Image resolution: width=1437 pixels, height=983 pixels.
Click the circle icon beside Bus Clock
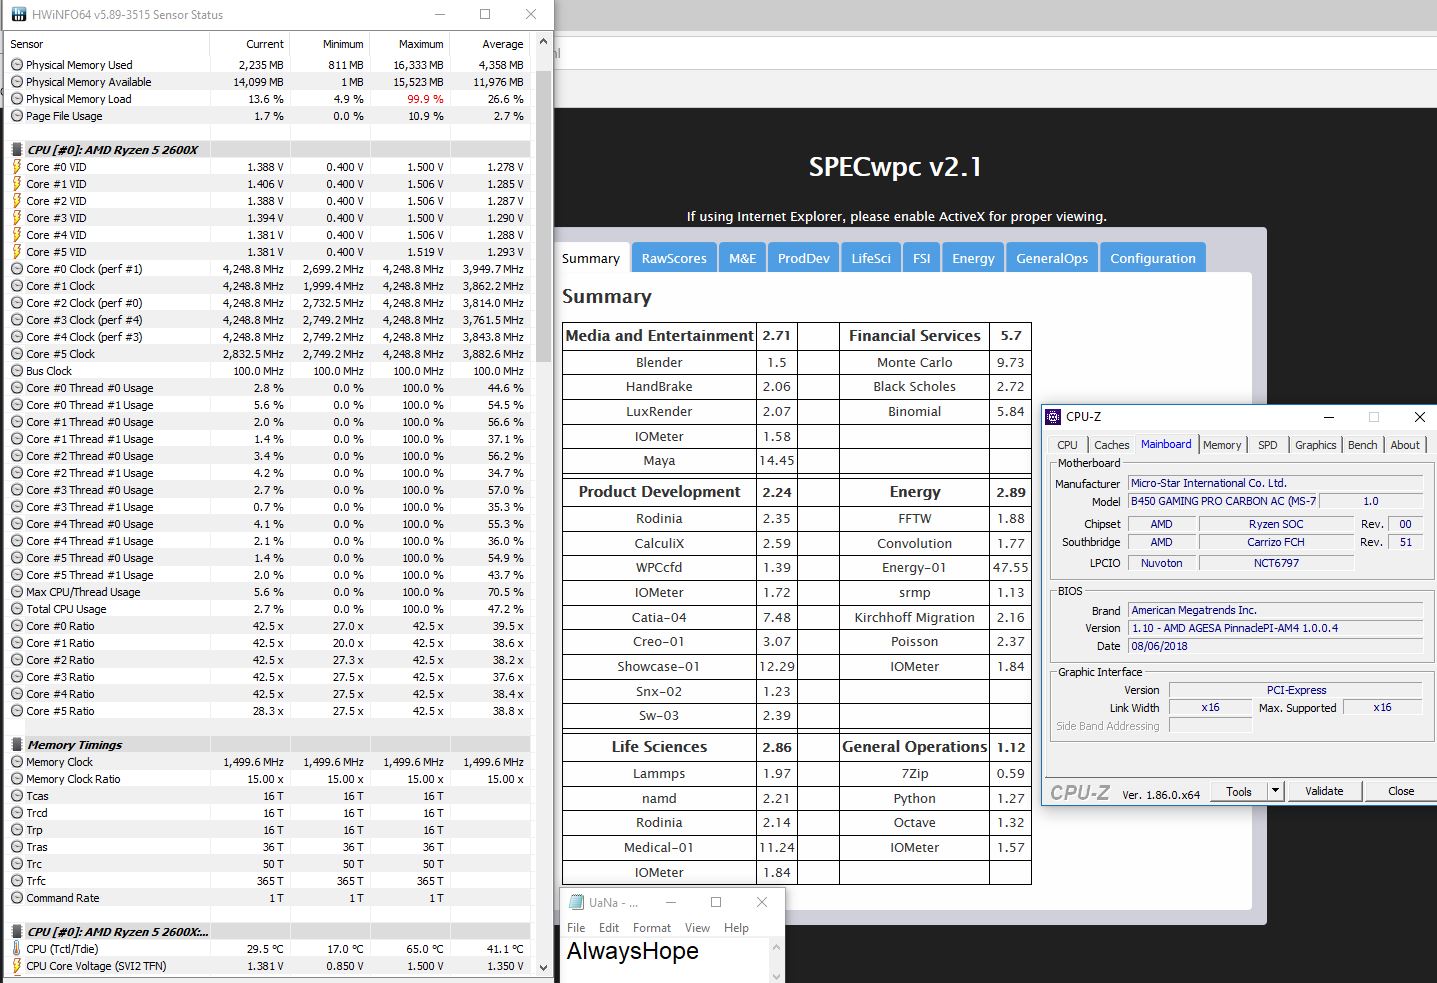[17, 371]
